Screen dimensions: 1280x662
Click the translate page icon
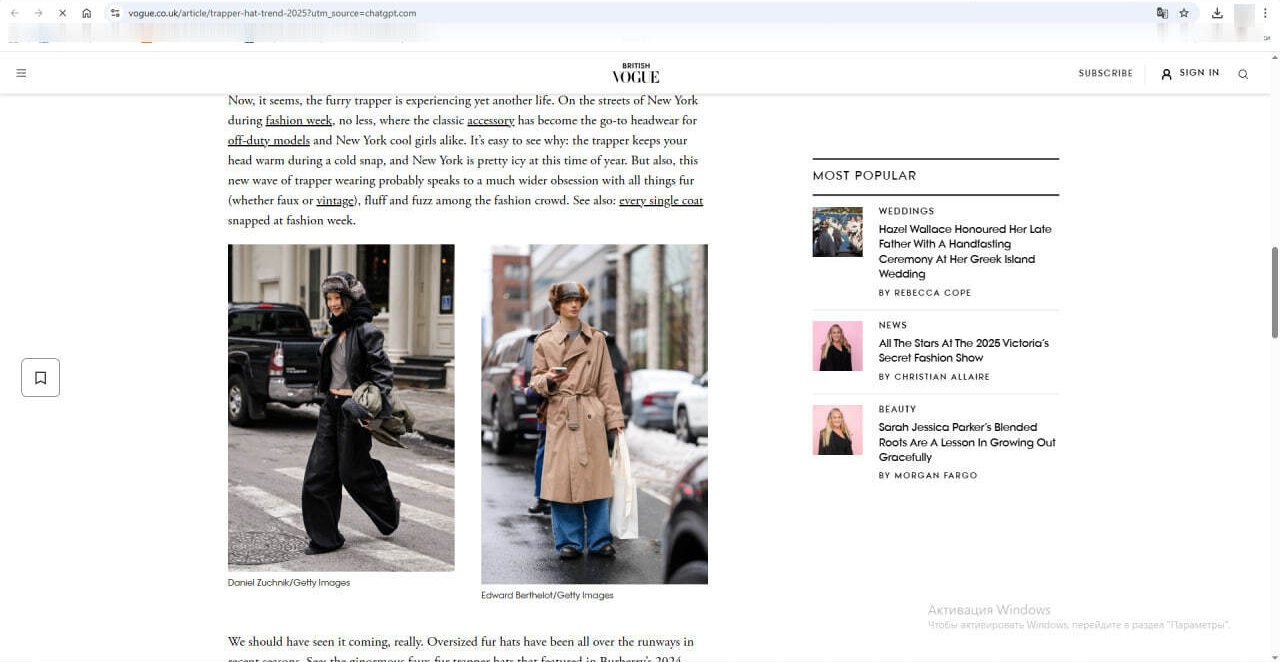click(x=1162, y=13)
